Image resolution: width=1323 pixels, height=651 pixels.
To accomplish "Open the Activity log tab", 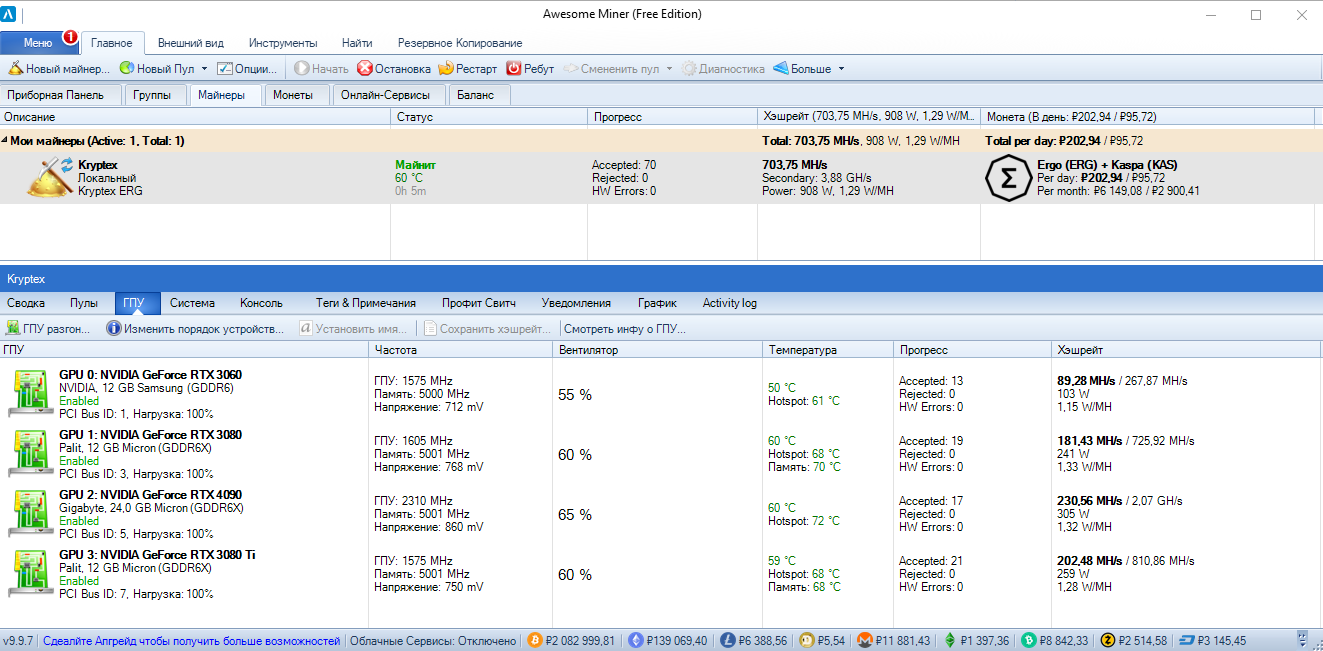I will coord(730,303).
